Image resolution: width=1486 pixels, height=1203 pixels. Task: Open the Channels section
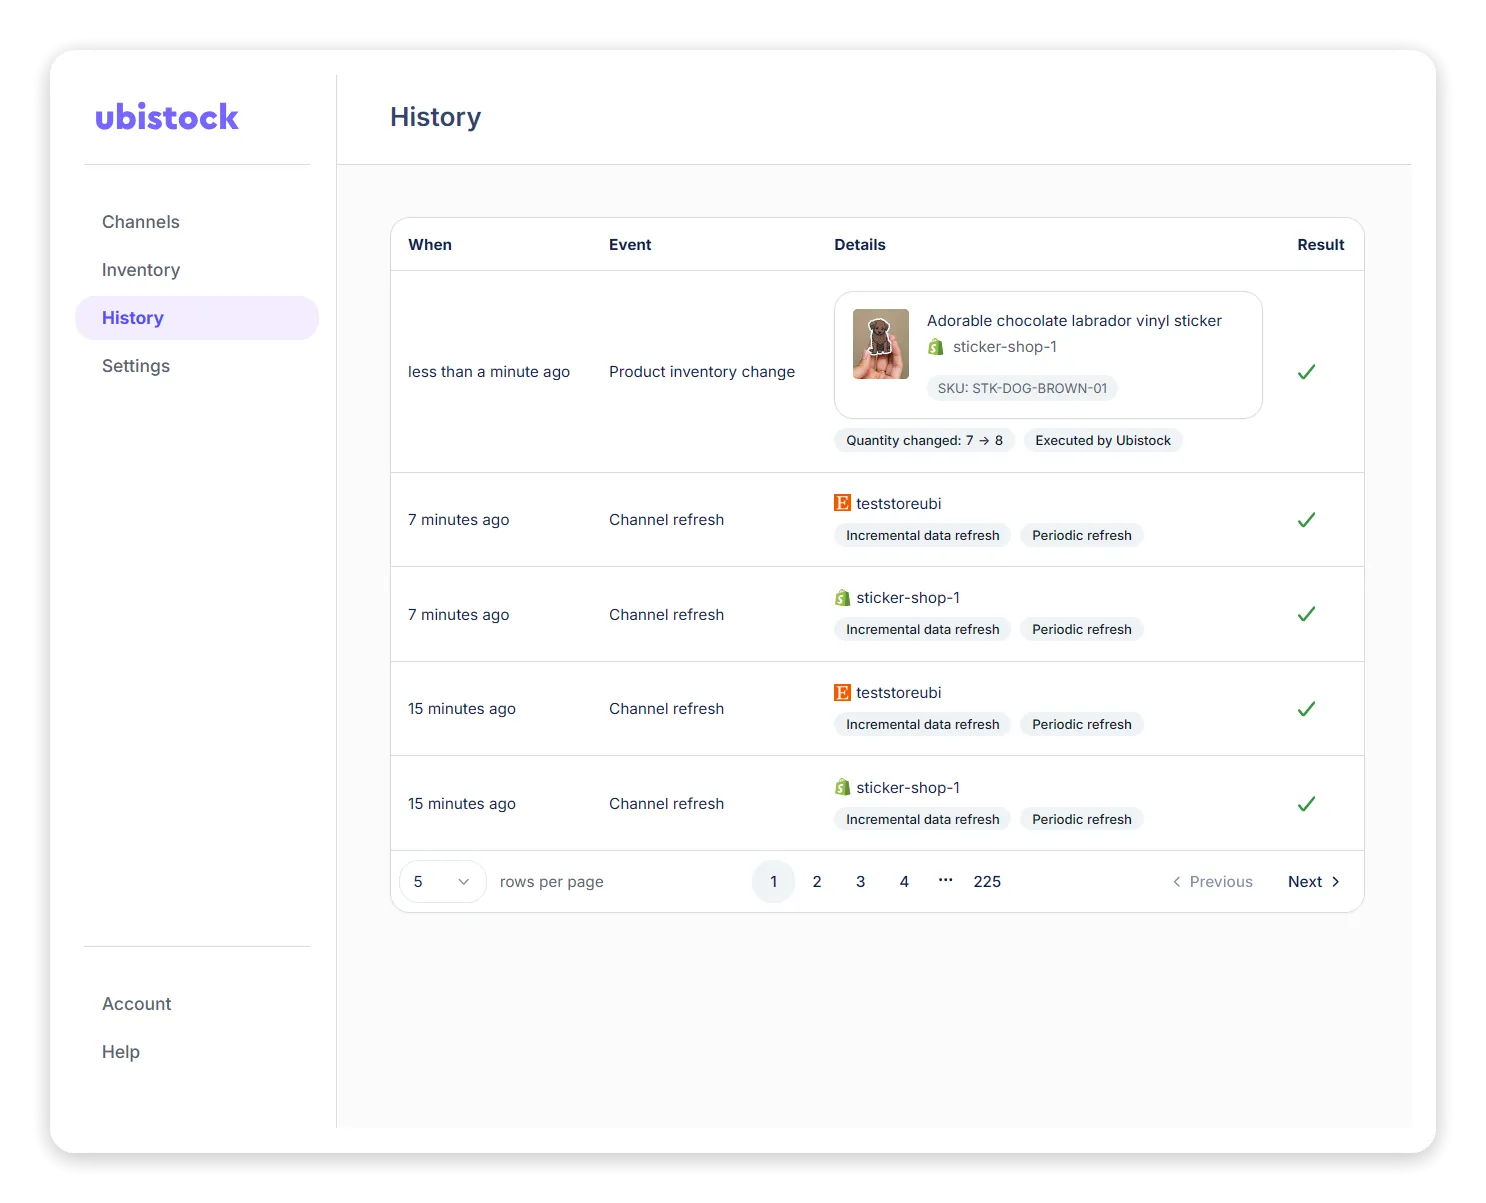pyautogui.click(x=140, y=221)
